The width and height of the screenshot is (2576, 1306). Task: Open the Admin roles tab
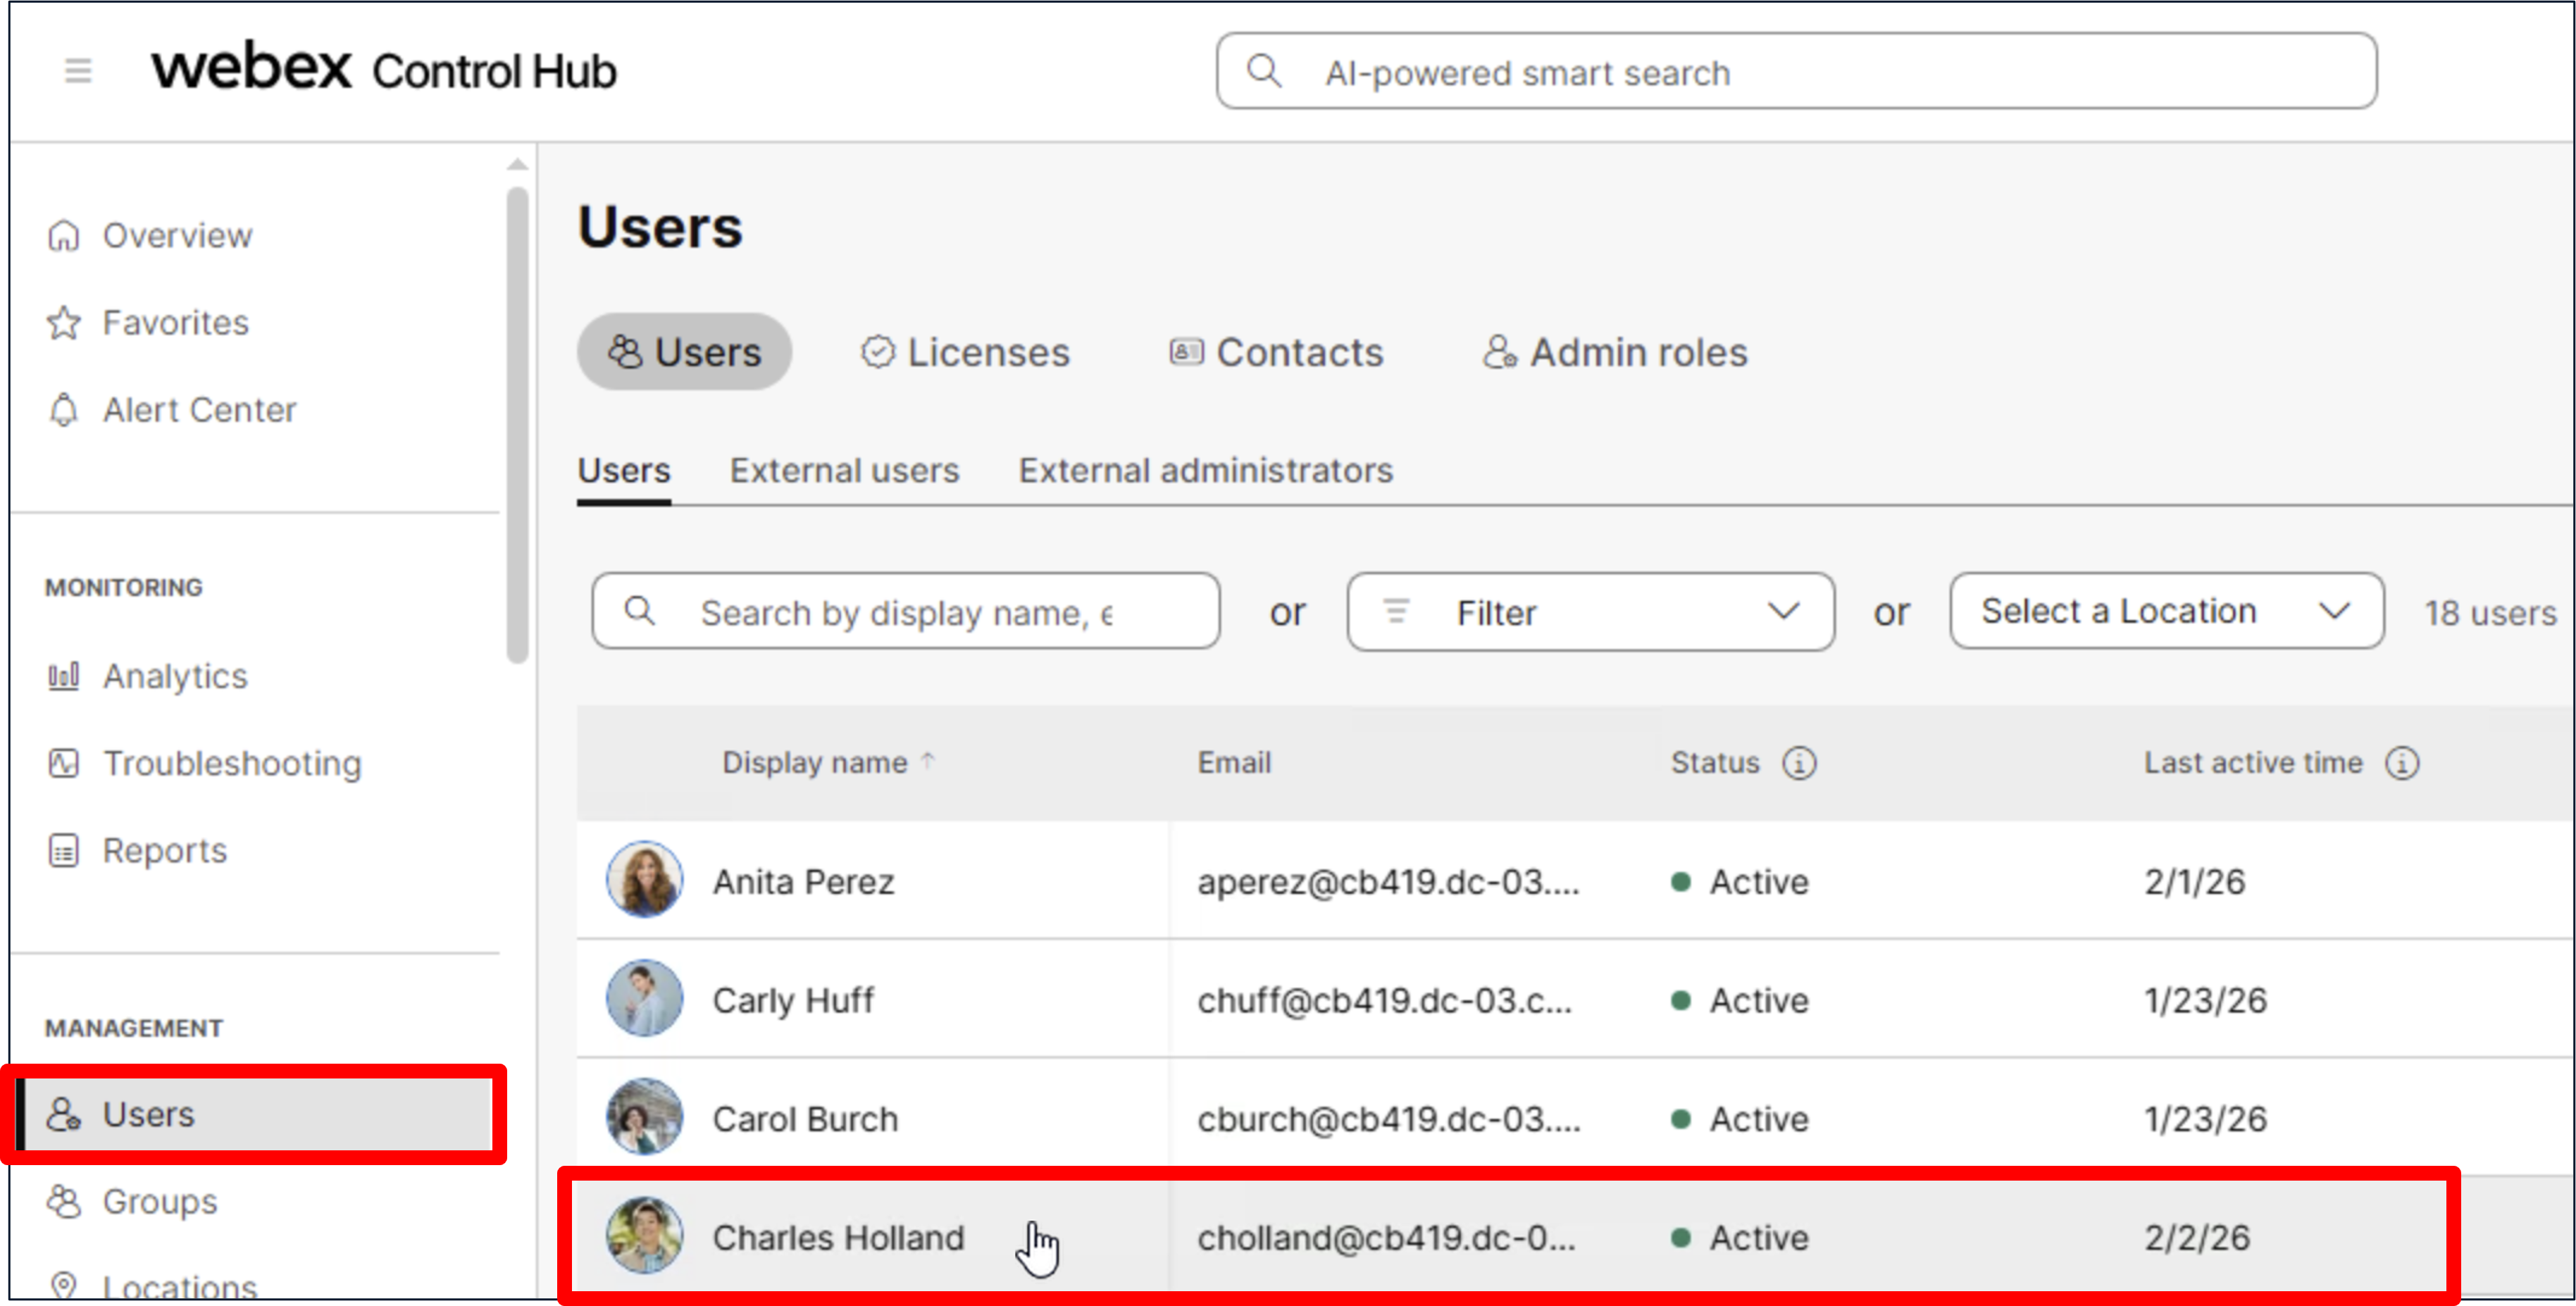tap(1615, 353)
